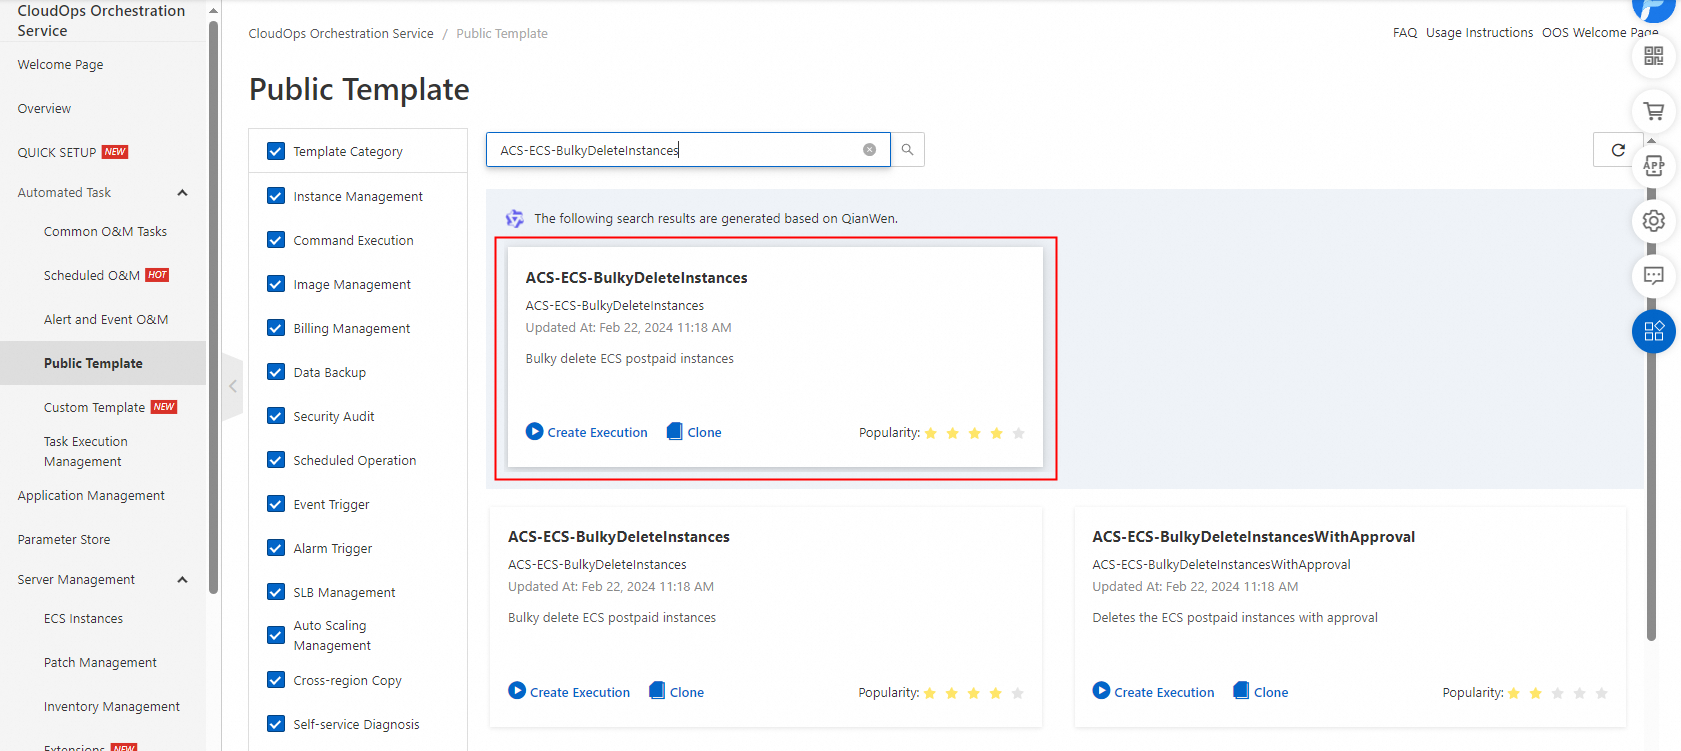The image size is (1681, 751).
Task: Uncheck SLB Management checkbox
Action: tap(276, 592)
